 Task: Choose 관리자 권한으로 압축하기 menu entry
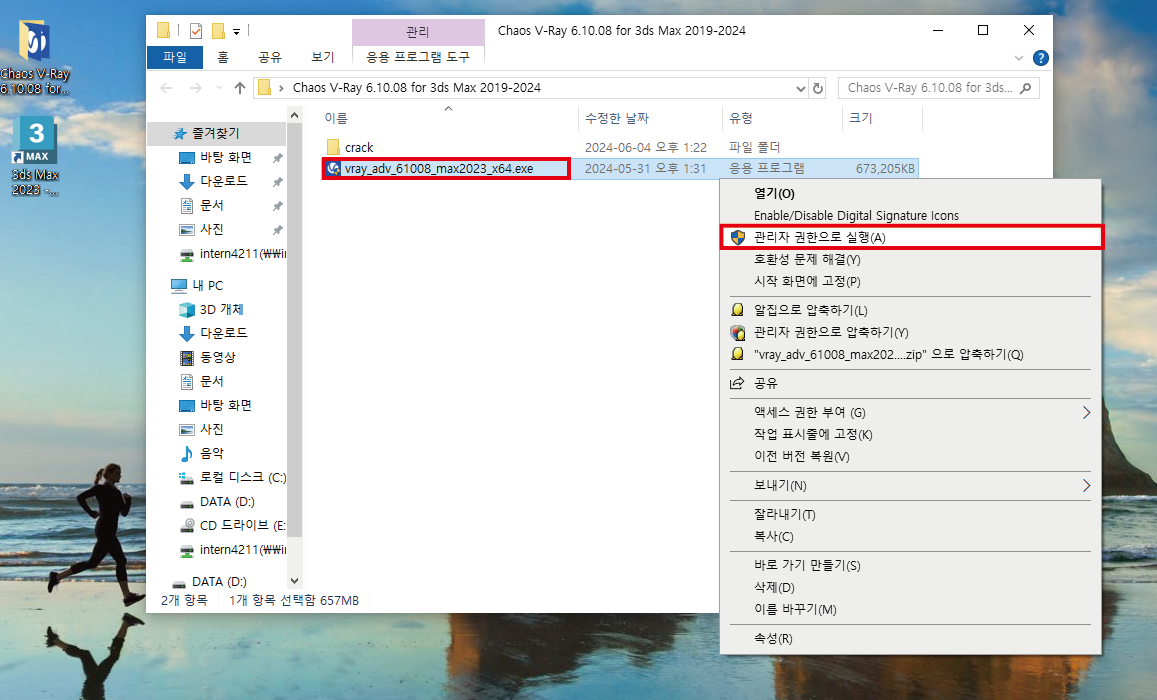click(x=911, y=332)
